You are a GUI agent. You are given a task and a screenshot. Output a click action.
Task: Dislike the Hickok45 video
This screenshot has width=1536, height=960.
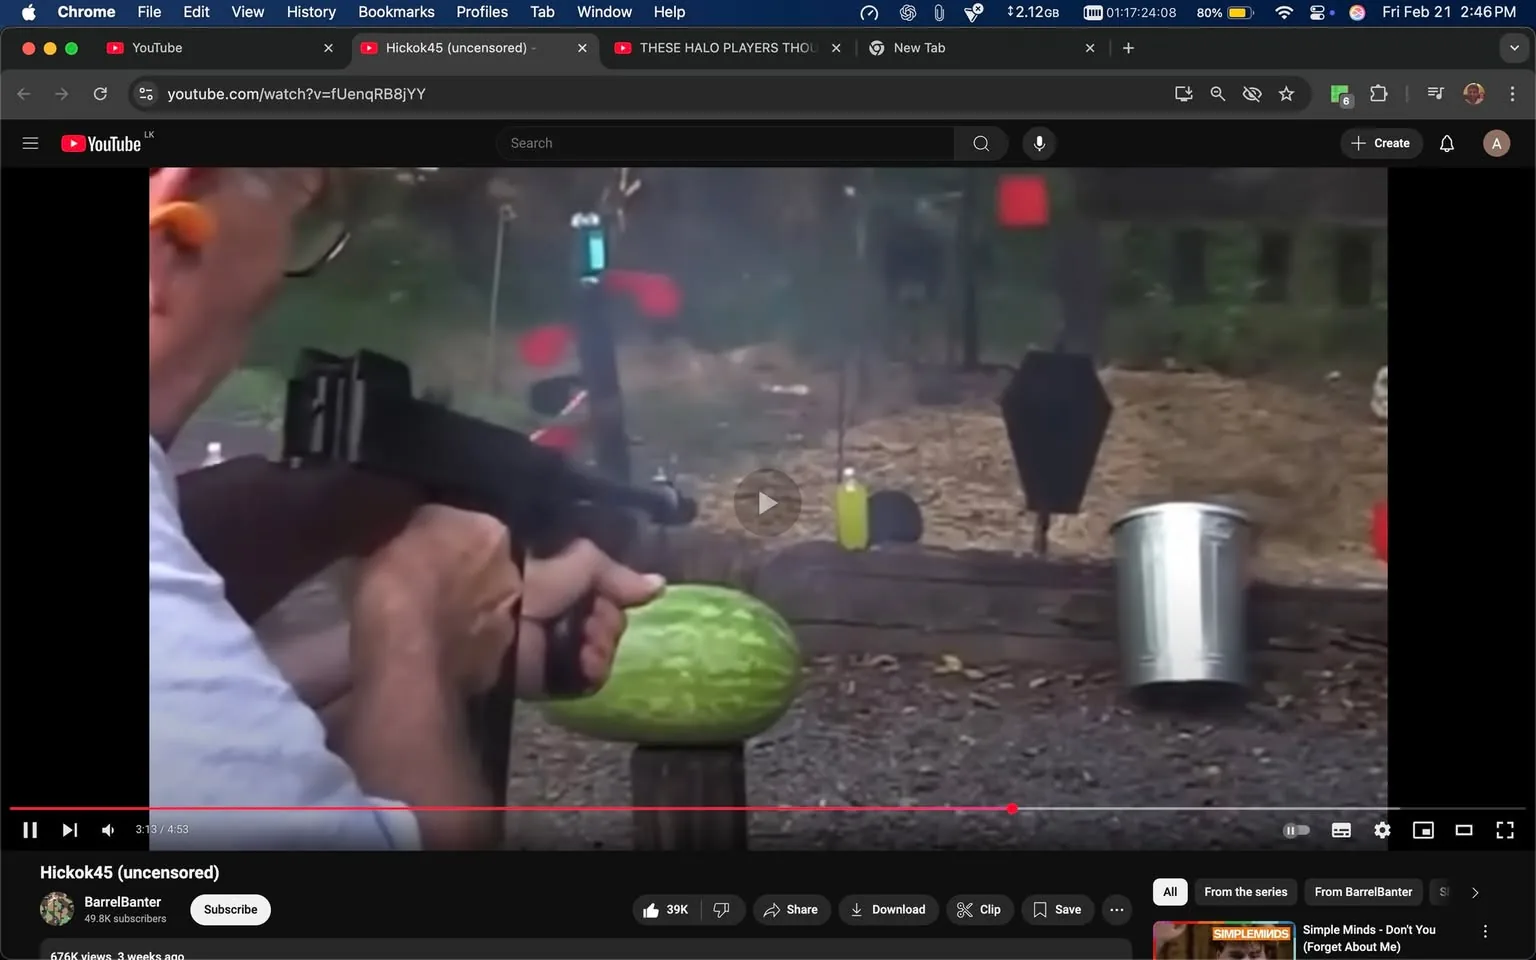pos(722,909)
